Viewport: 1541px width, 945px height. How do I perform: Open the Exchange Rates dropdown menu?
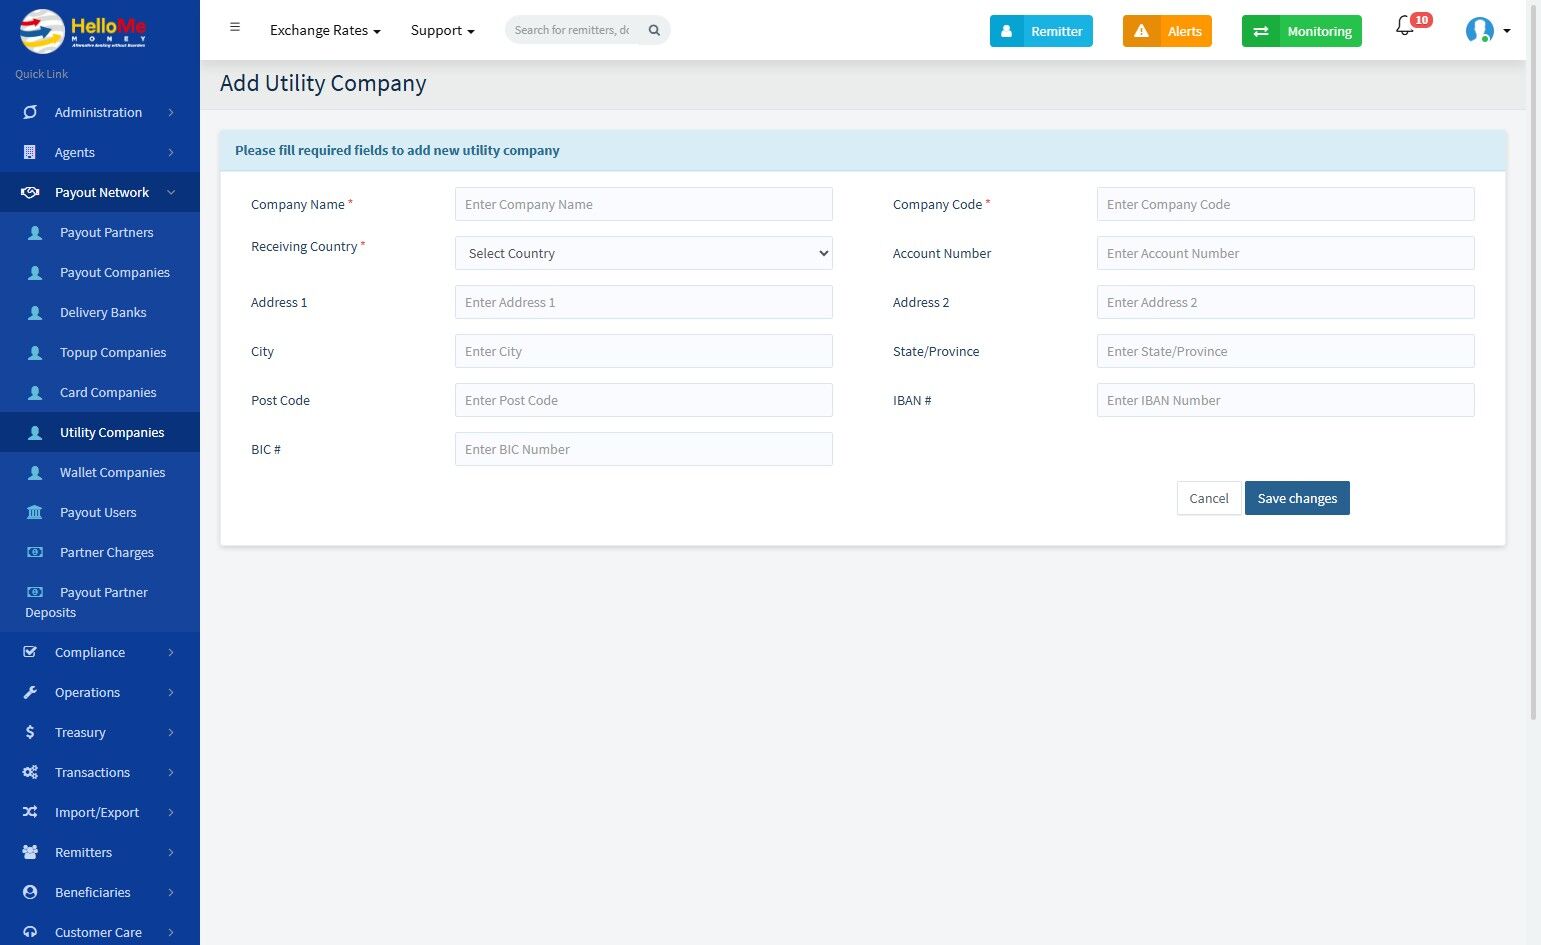pyautogui.click(x=325, y=30)
